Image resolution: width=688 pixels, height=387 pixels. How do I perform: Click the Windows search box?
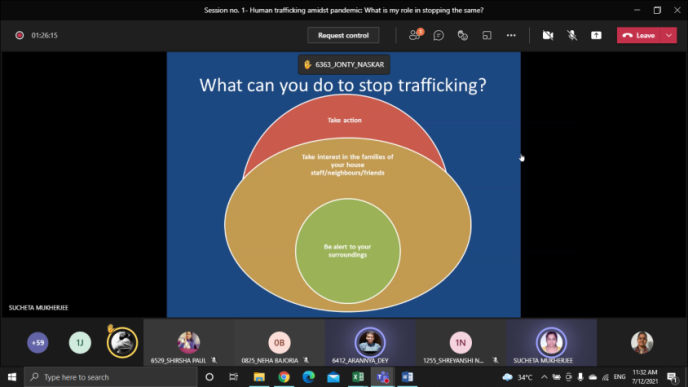coord(110,377)
